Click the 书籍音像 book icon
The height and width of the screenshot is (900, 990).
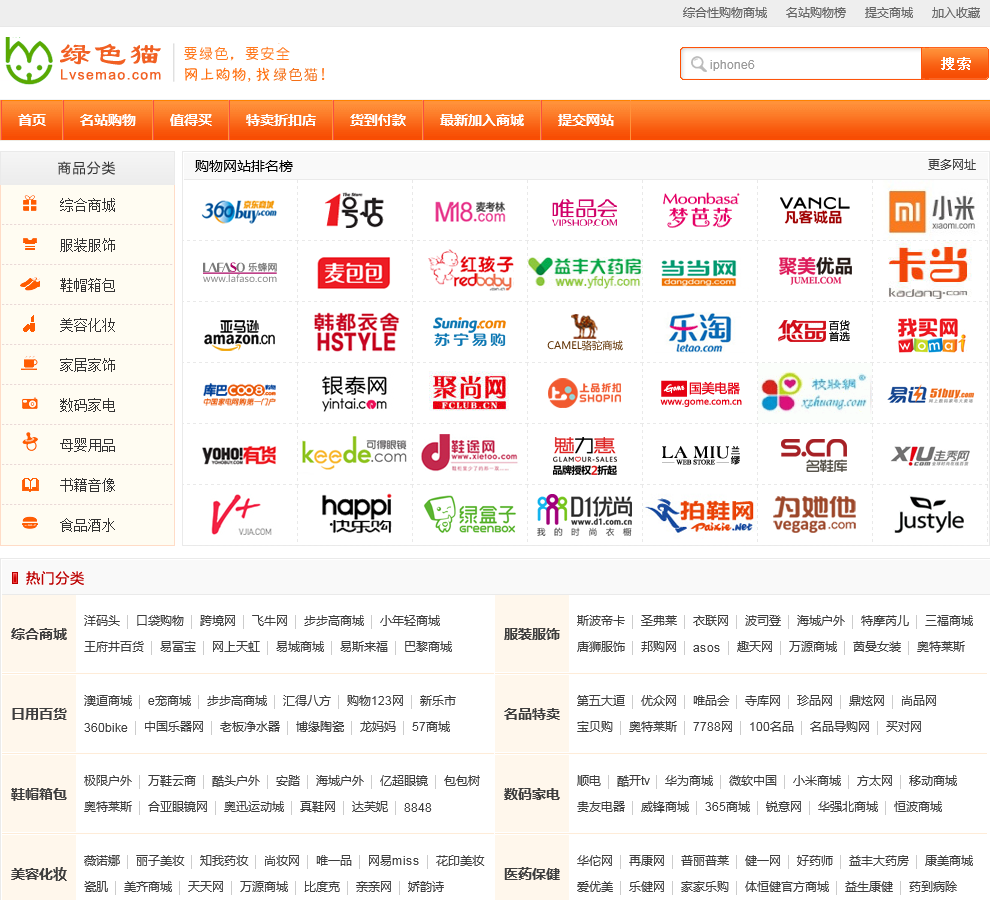tap(30, 484)
